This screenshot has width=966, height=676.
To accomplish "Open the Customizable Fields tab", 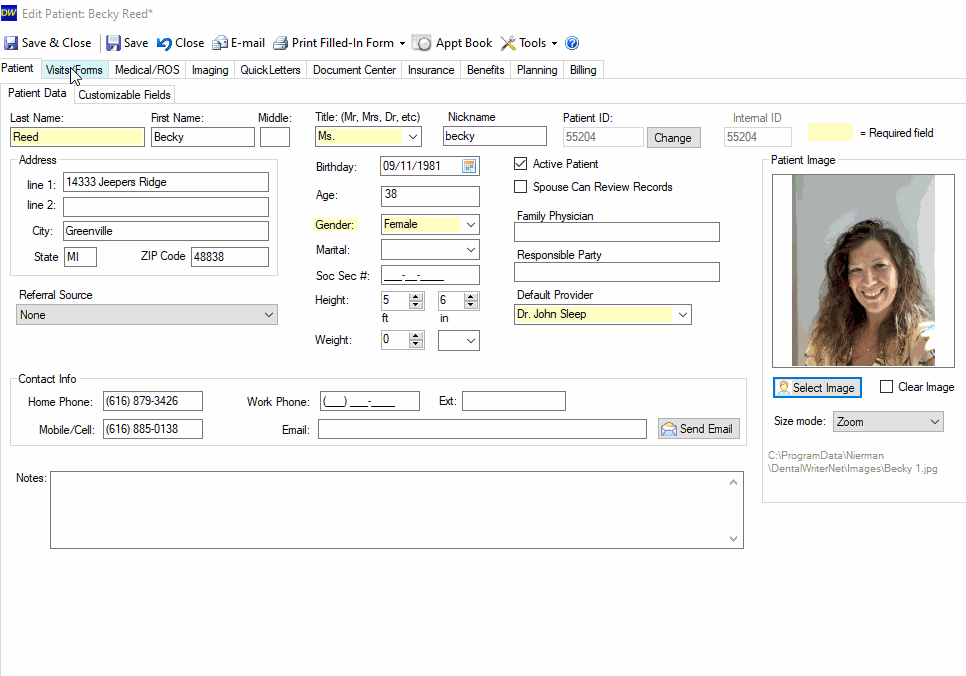I will point(124,95).
